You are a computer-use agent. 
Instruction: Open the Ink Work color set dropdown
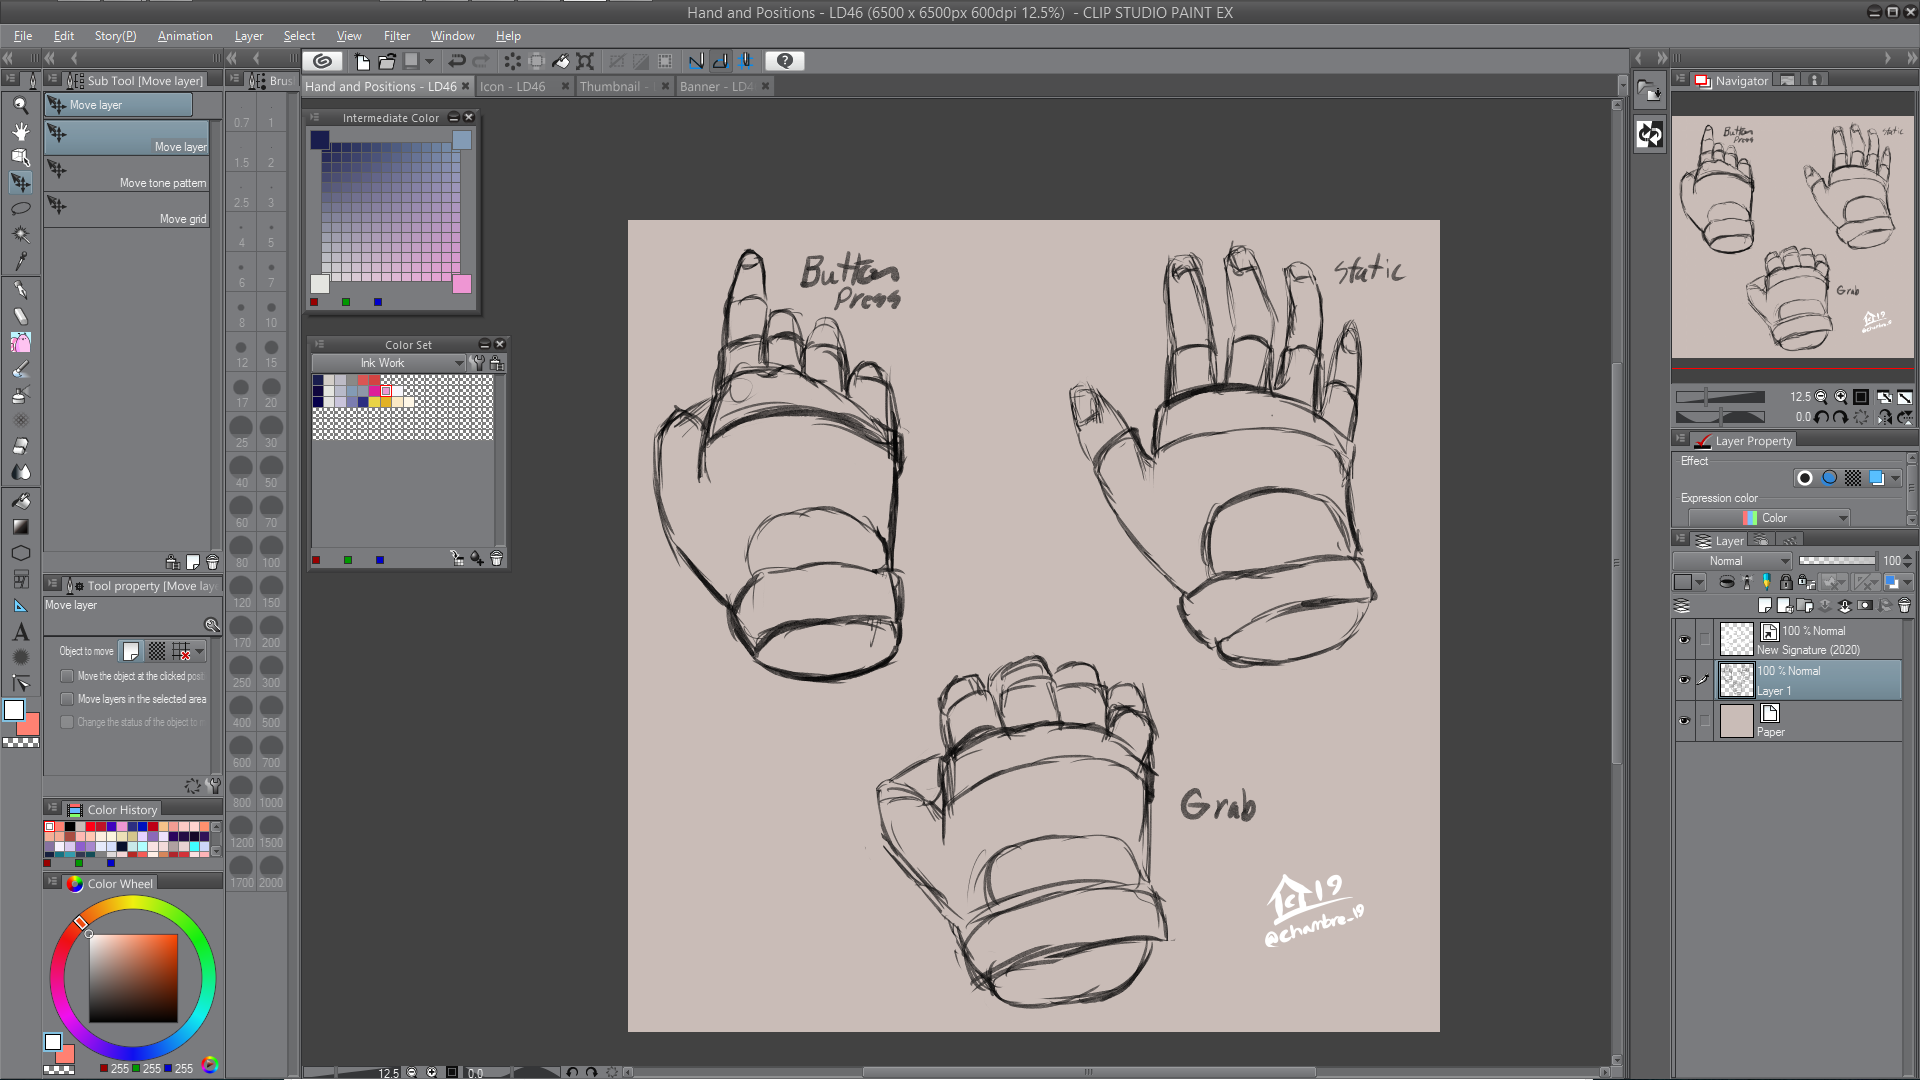[388, 363]
